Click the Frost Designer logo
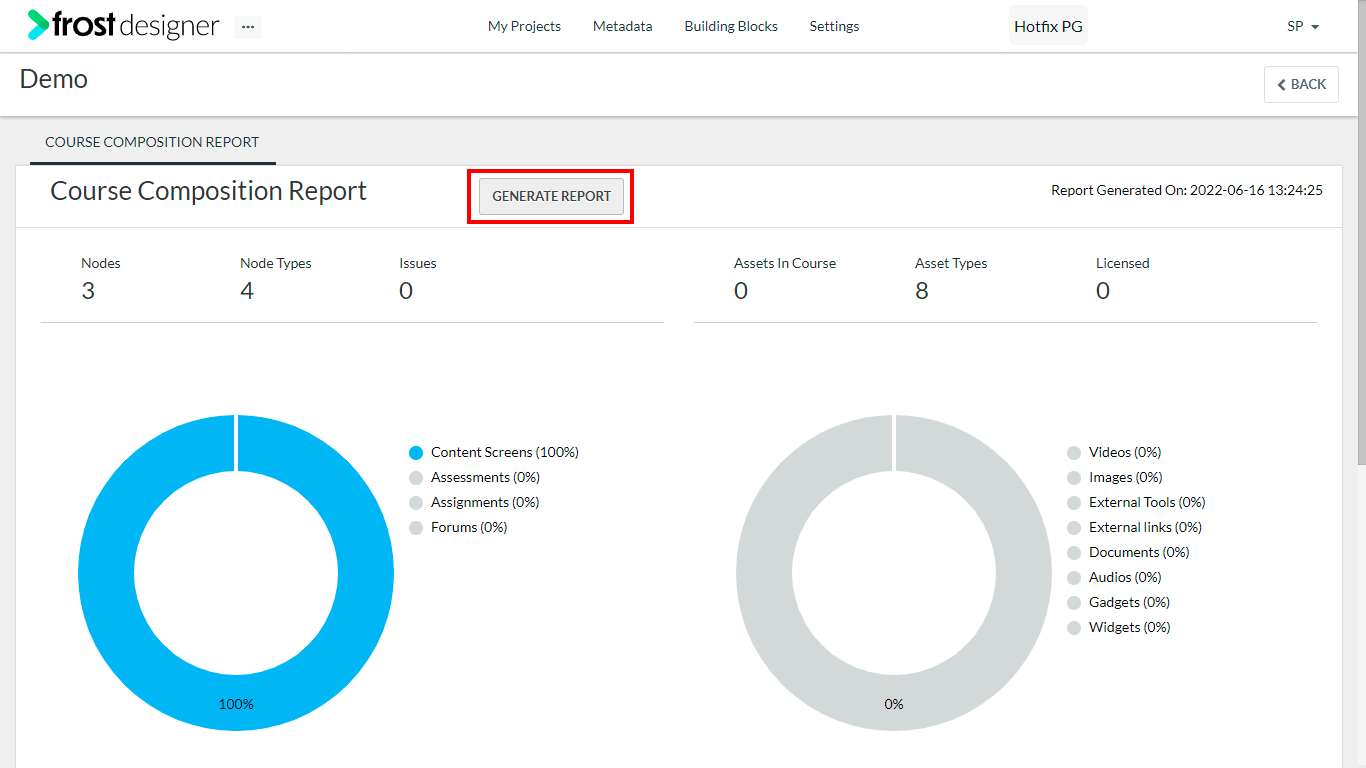The image size is (1366, 768). (x=123, y=25)
